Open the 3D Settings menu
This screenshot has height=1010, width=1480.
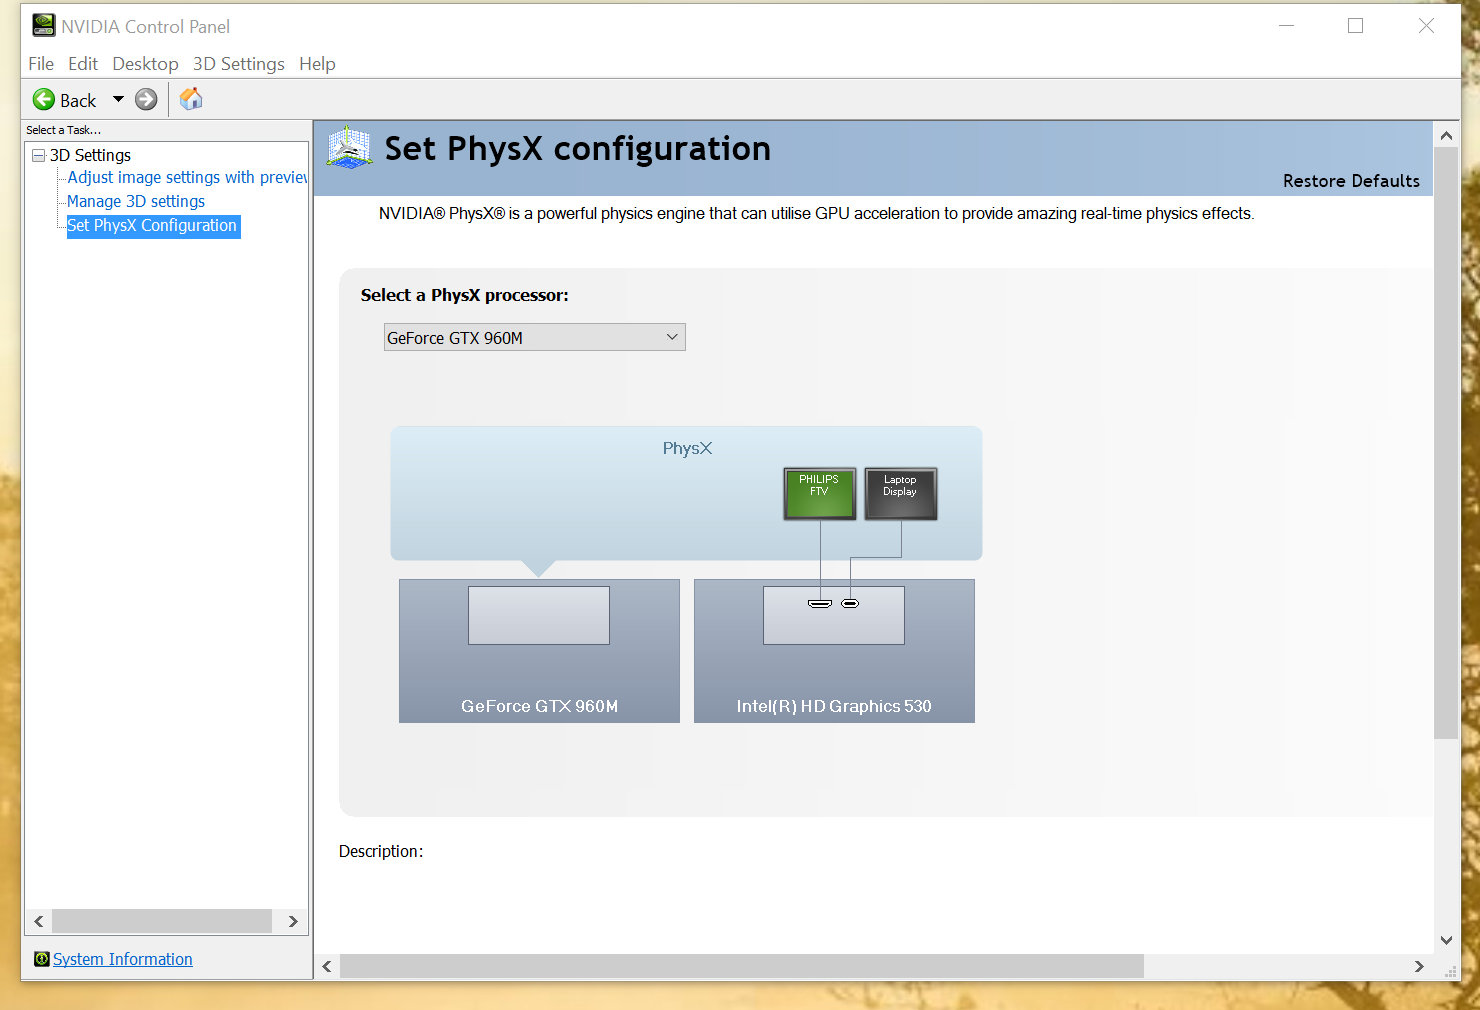click(239, 64)
